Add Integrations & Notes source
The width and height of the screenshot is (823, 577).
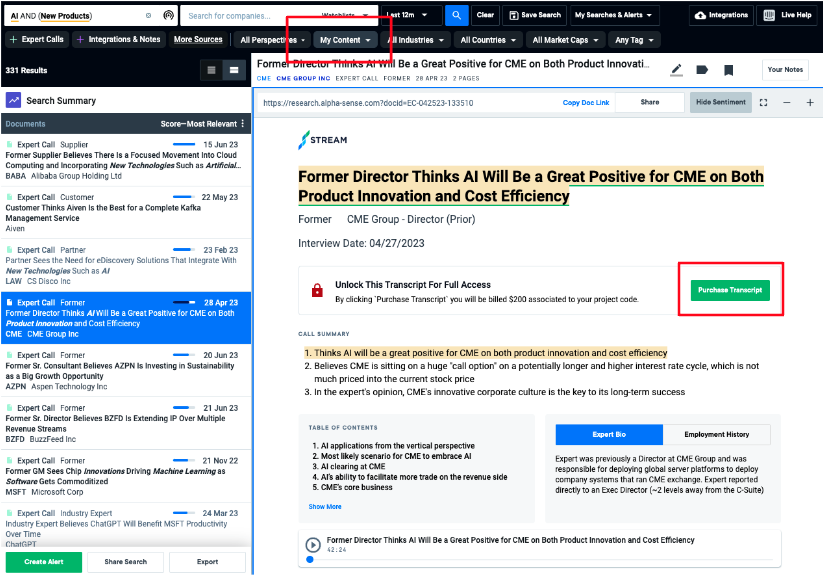119,39
